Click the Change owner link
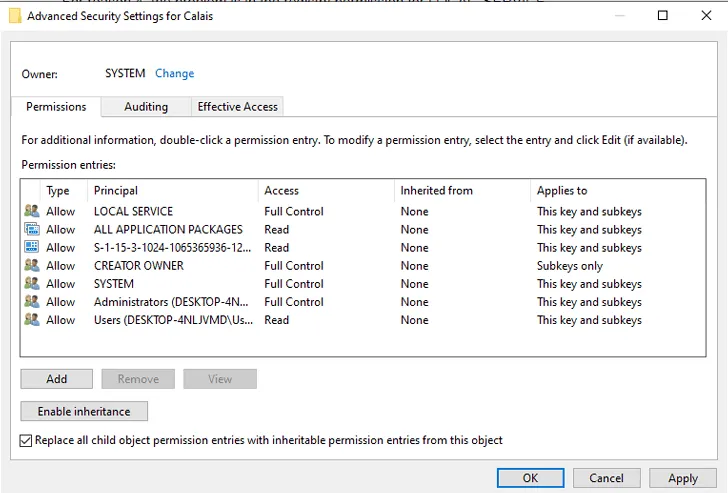 [x=175, y=73]
